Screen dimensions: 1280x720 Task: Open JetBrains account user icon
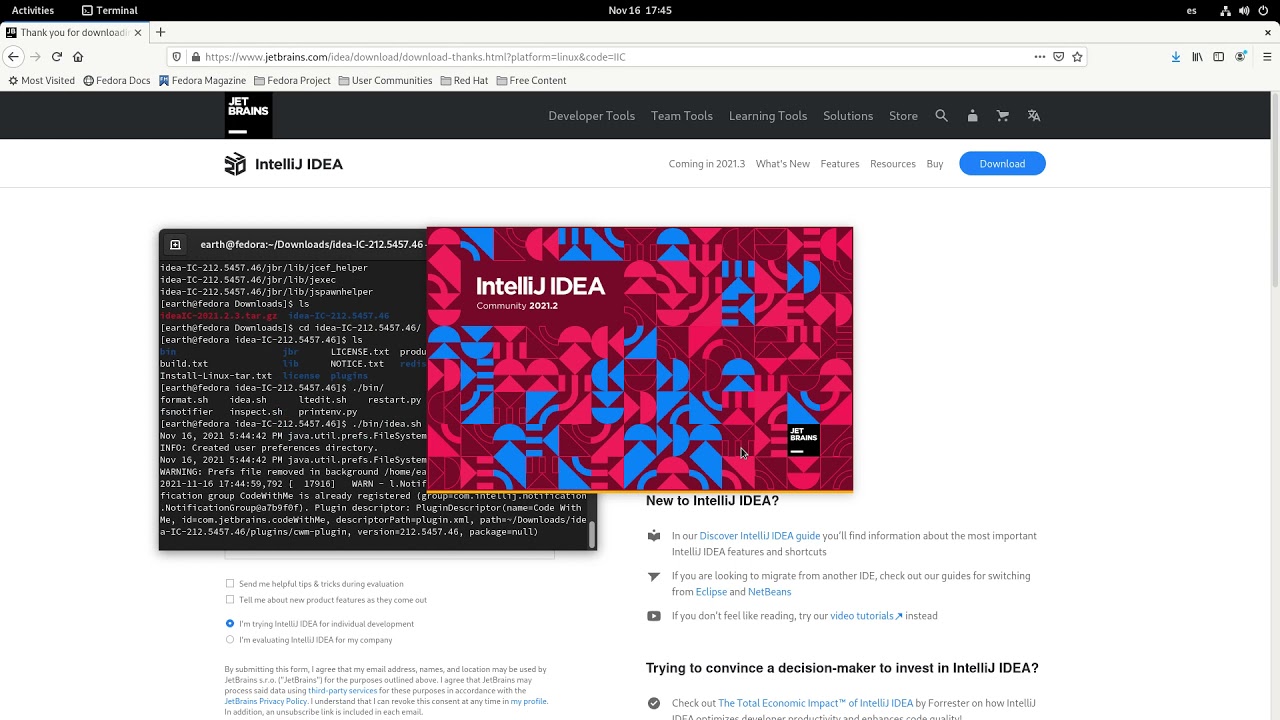972,116
